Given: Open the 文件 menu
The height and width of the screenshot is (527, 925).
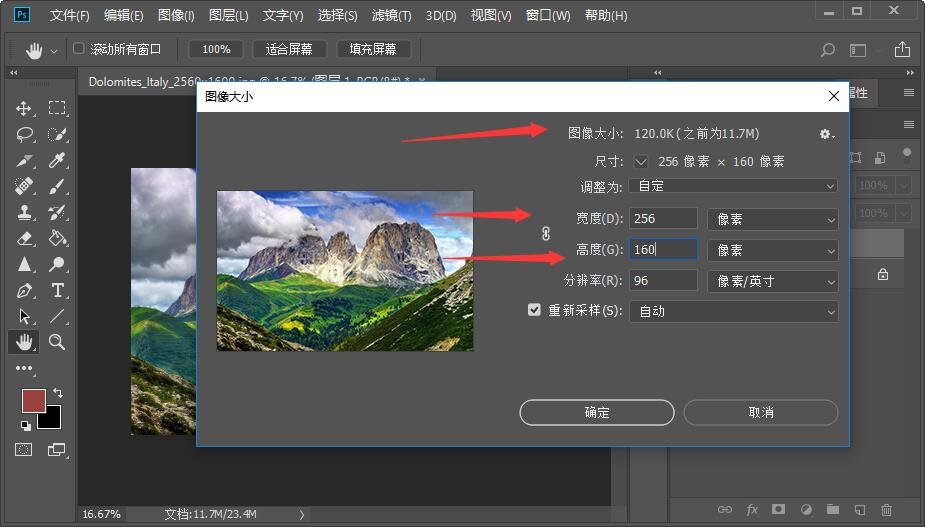Looking at the screenshot, I should (69, 15).
